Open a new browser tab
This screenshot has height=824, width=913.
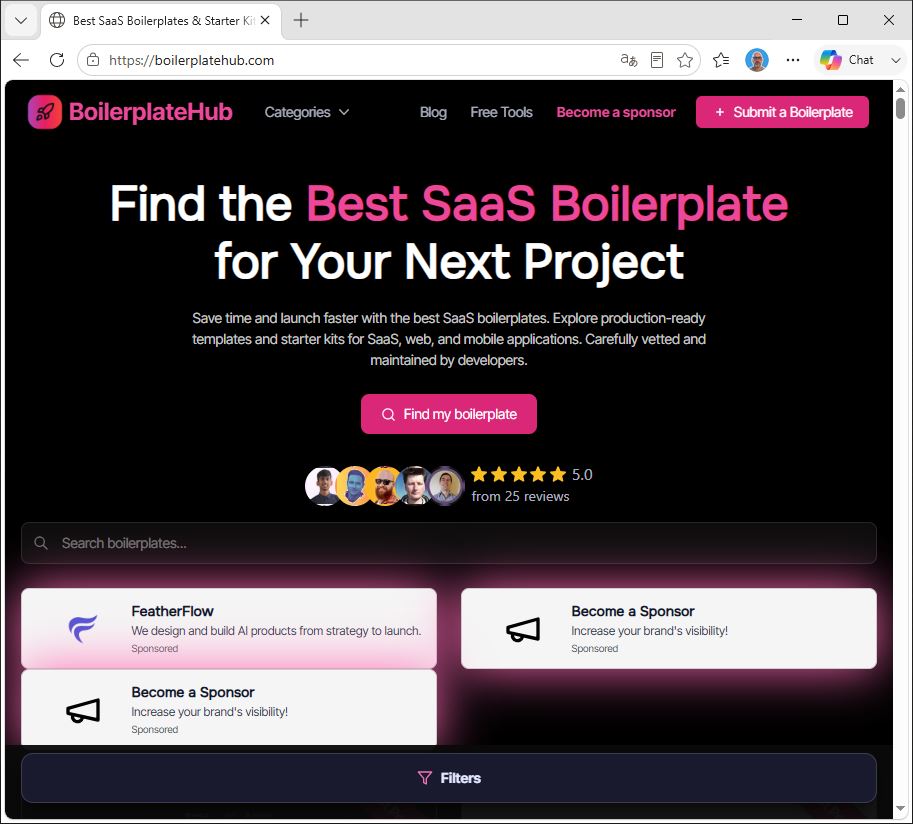300,20
